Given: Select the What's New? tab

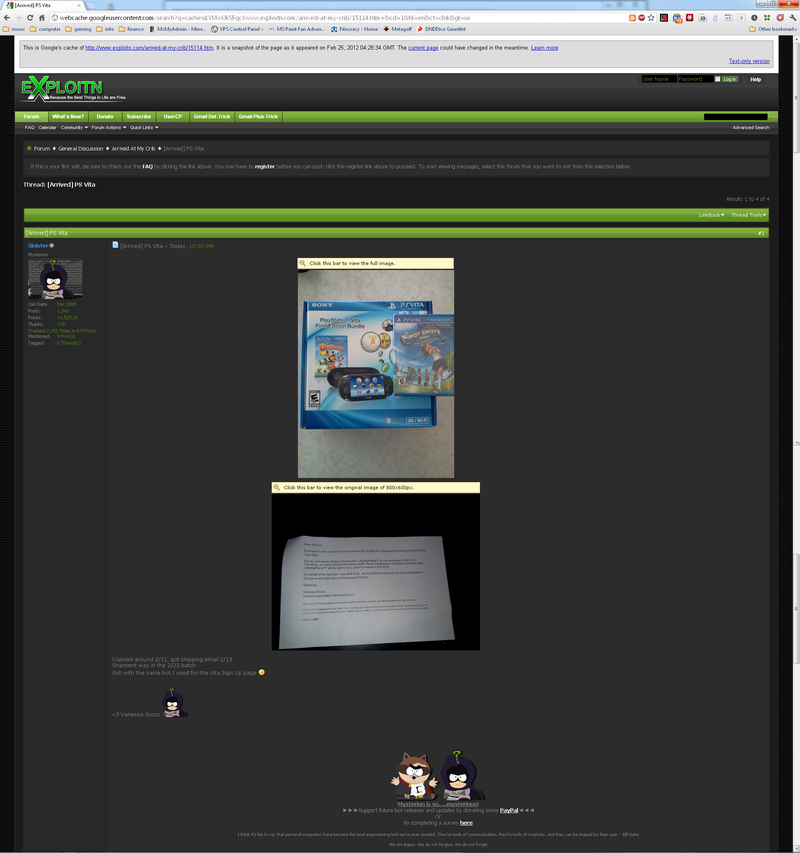Looking at the screenshot, I should [68, 116].
